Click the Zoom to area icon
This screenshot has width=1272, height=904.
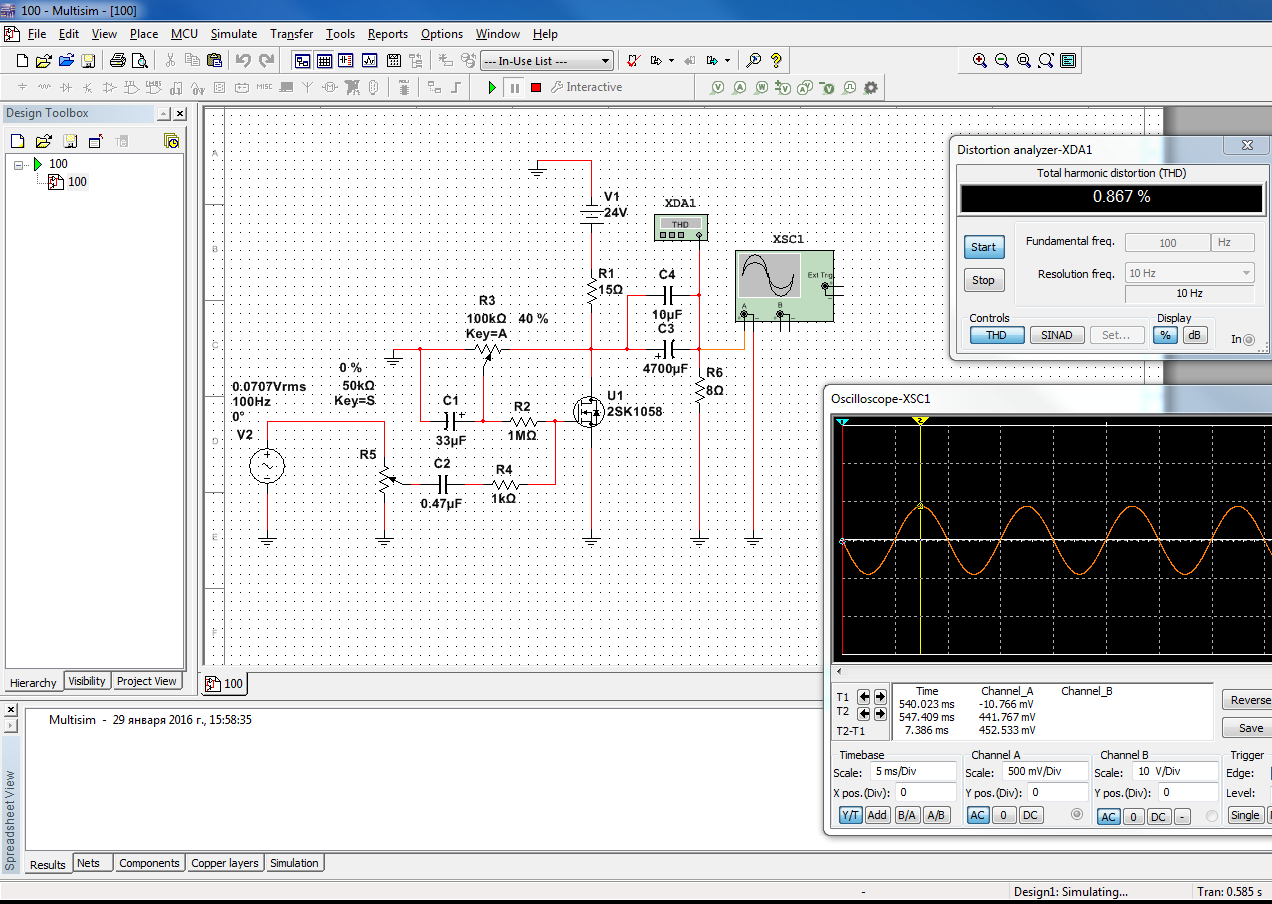[x=1024, y=61]
